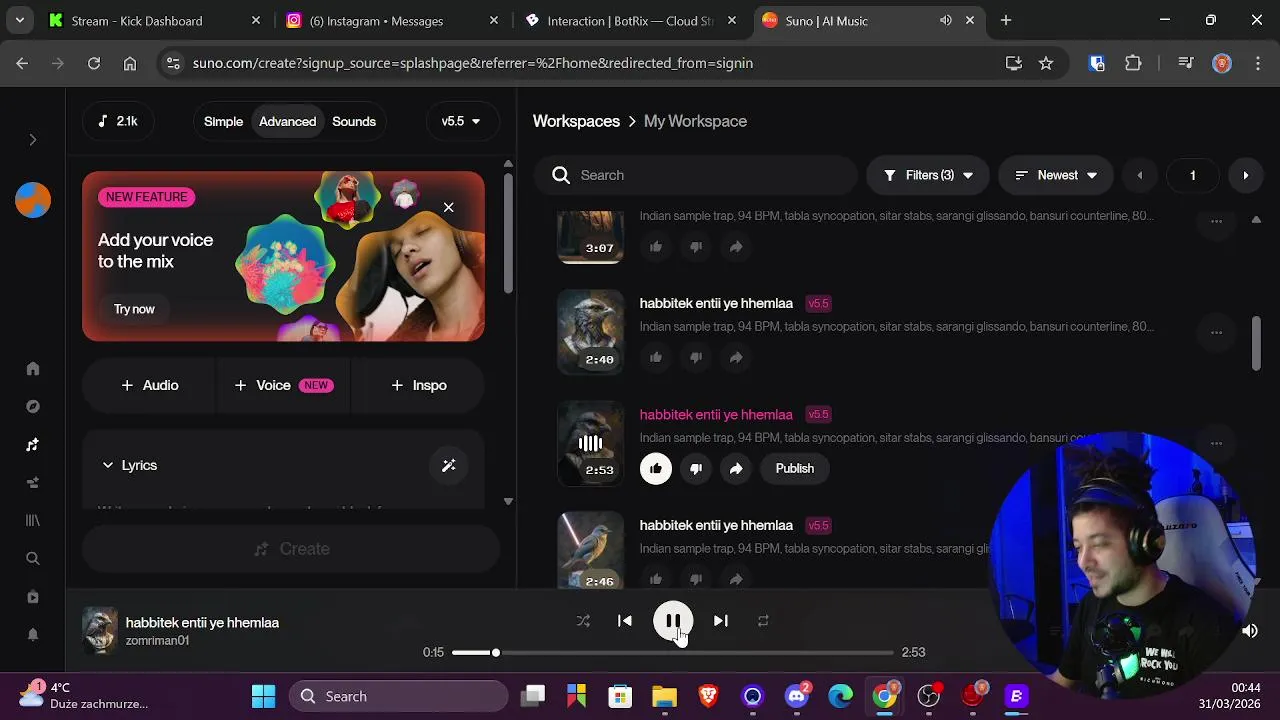The image size is (1280, 720).
Task: Bookmark this page with the star icon
Action: 1046,63
